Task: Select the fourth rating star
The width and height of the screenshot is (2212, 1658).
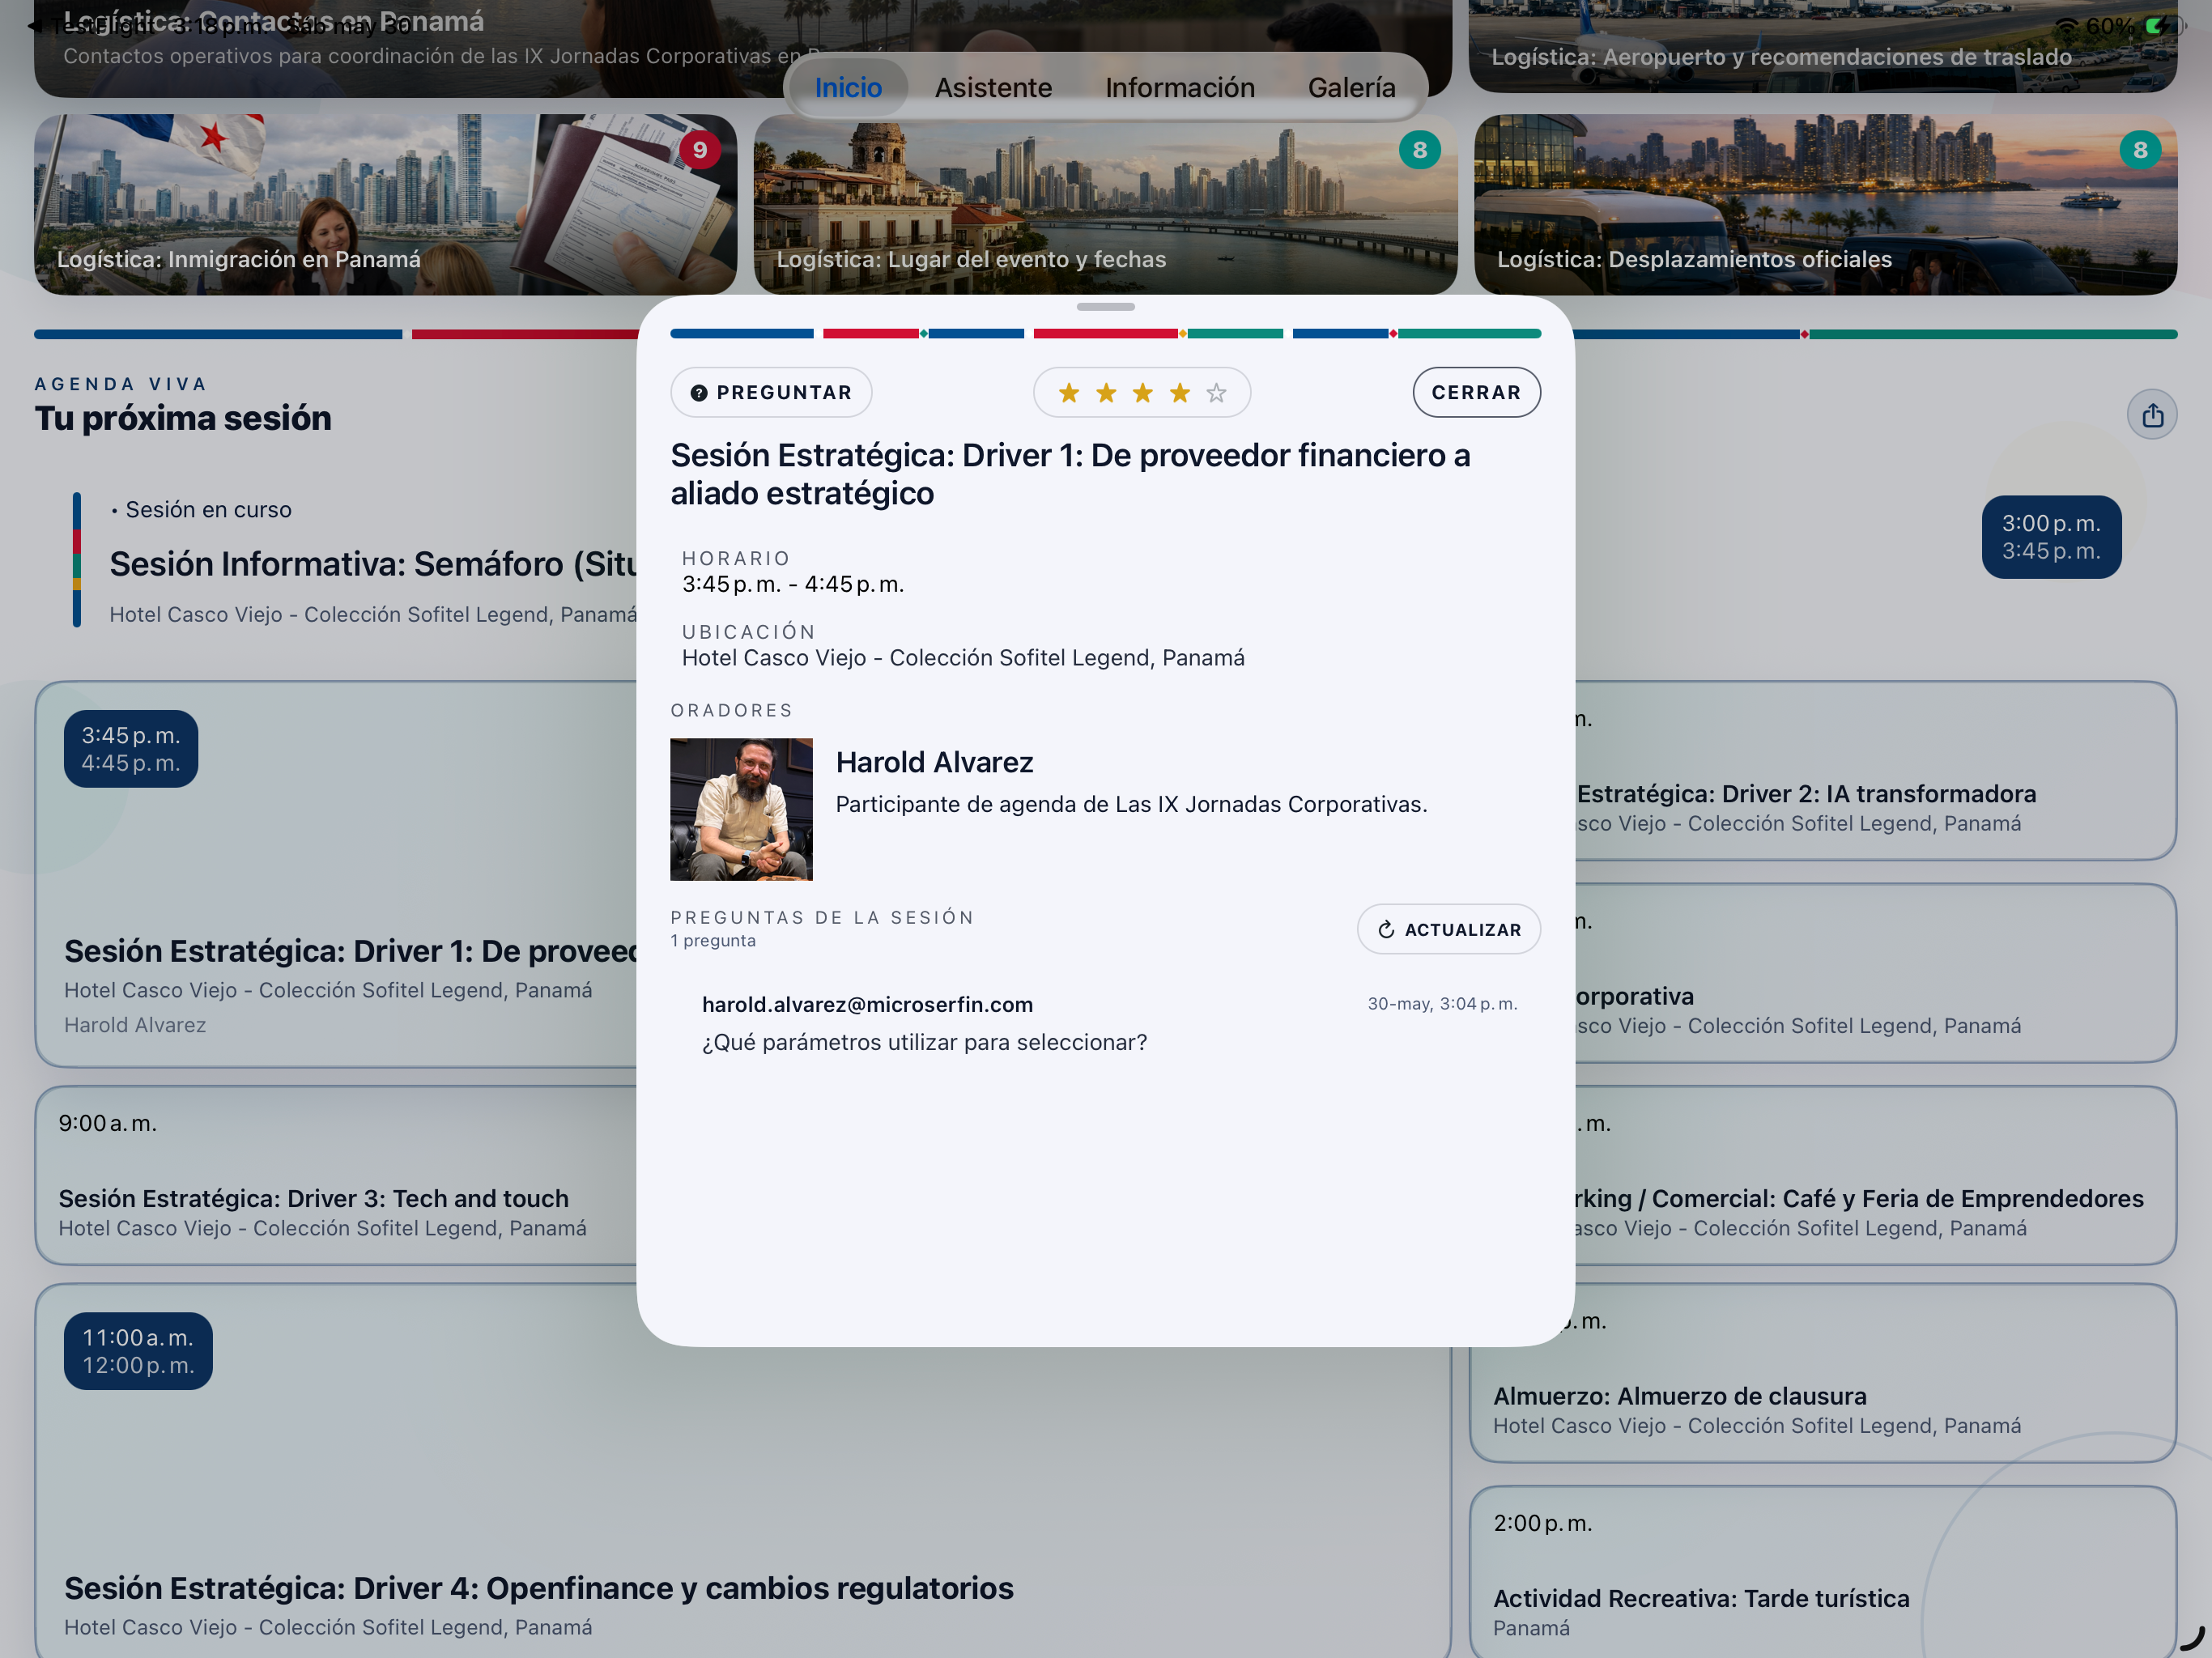Action: (x=1180, y=393)
